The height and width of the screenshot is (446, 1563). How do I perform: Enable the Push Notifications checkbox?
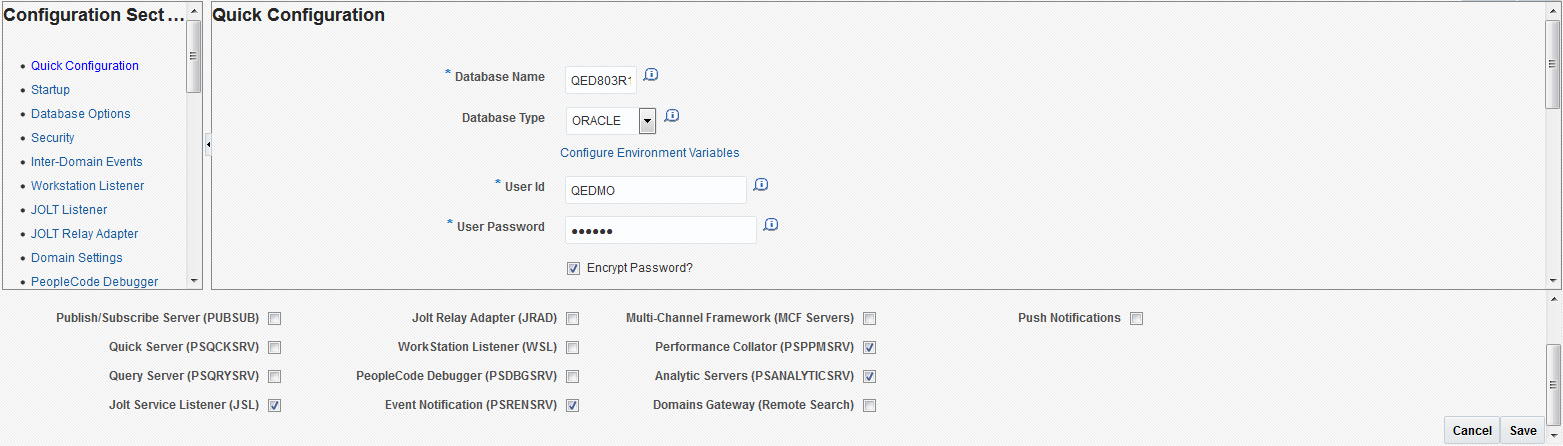click(1136, 319)
